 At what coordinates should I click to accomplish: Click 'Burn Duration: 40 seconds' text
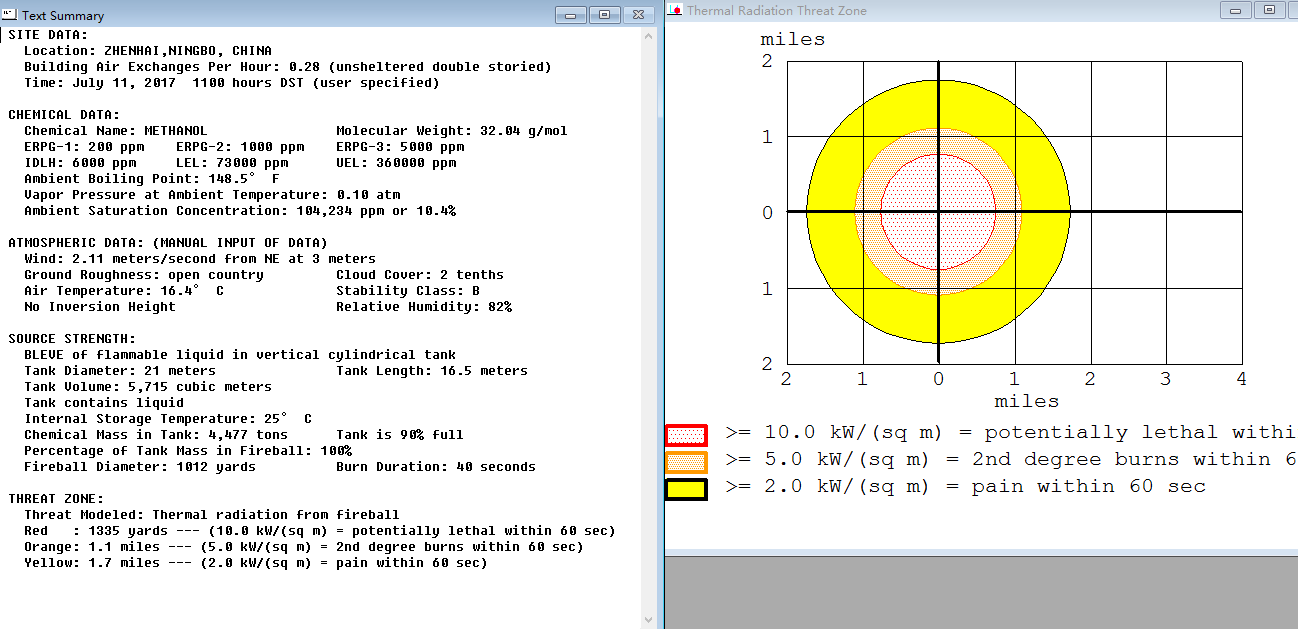pos(435,467)
